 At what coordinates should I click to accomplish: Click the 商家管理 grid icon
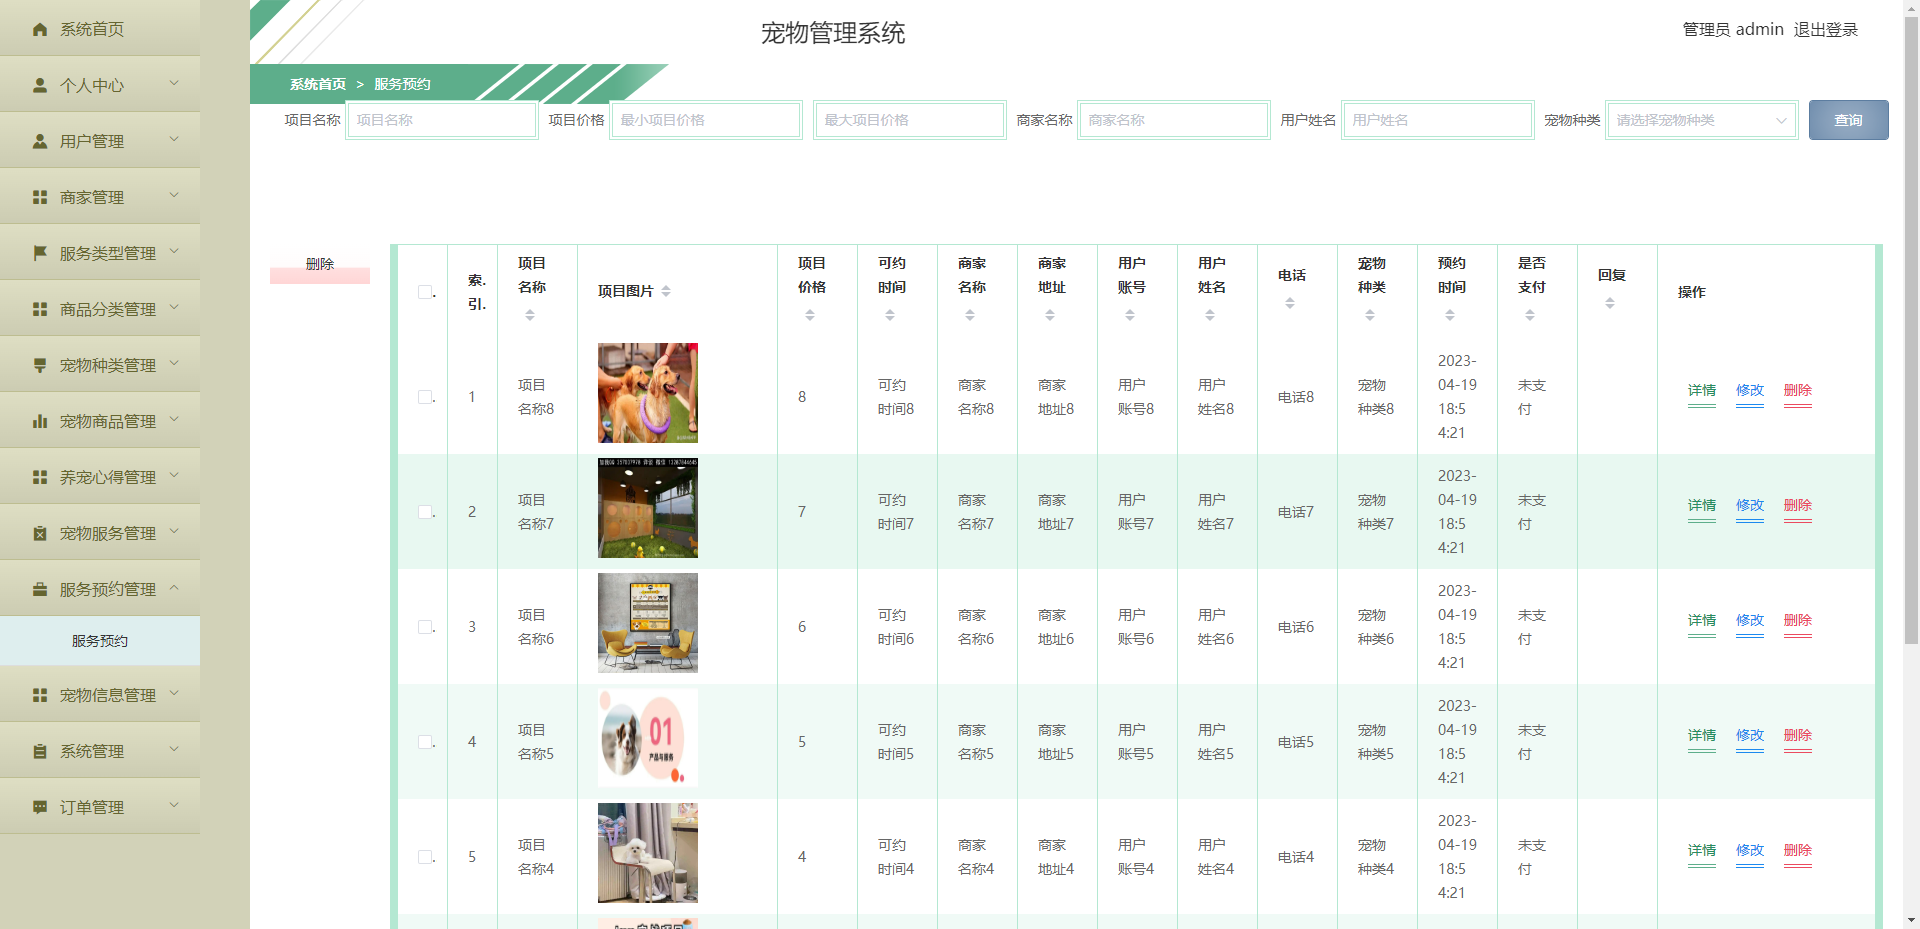[x=38, y=196]
